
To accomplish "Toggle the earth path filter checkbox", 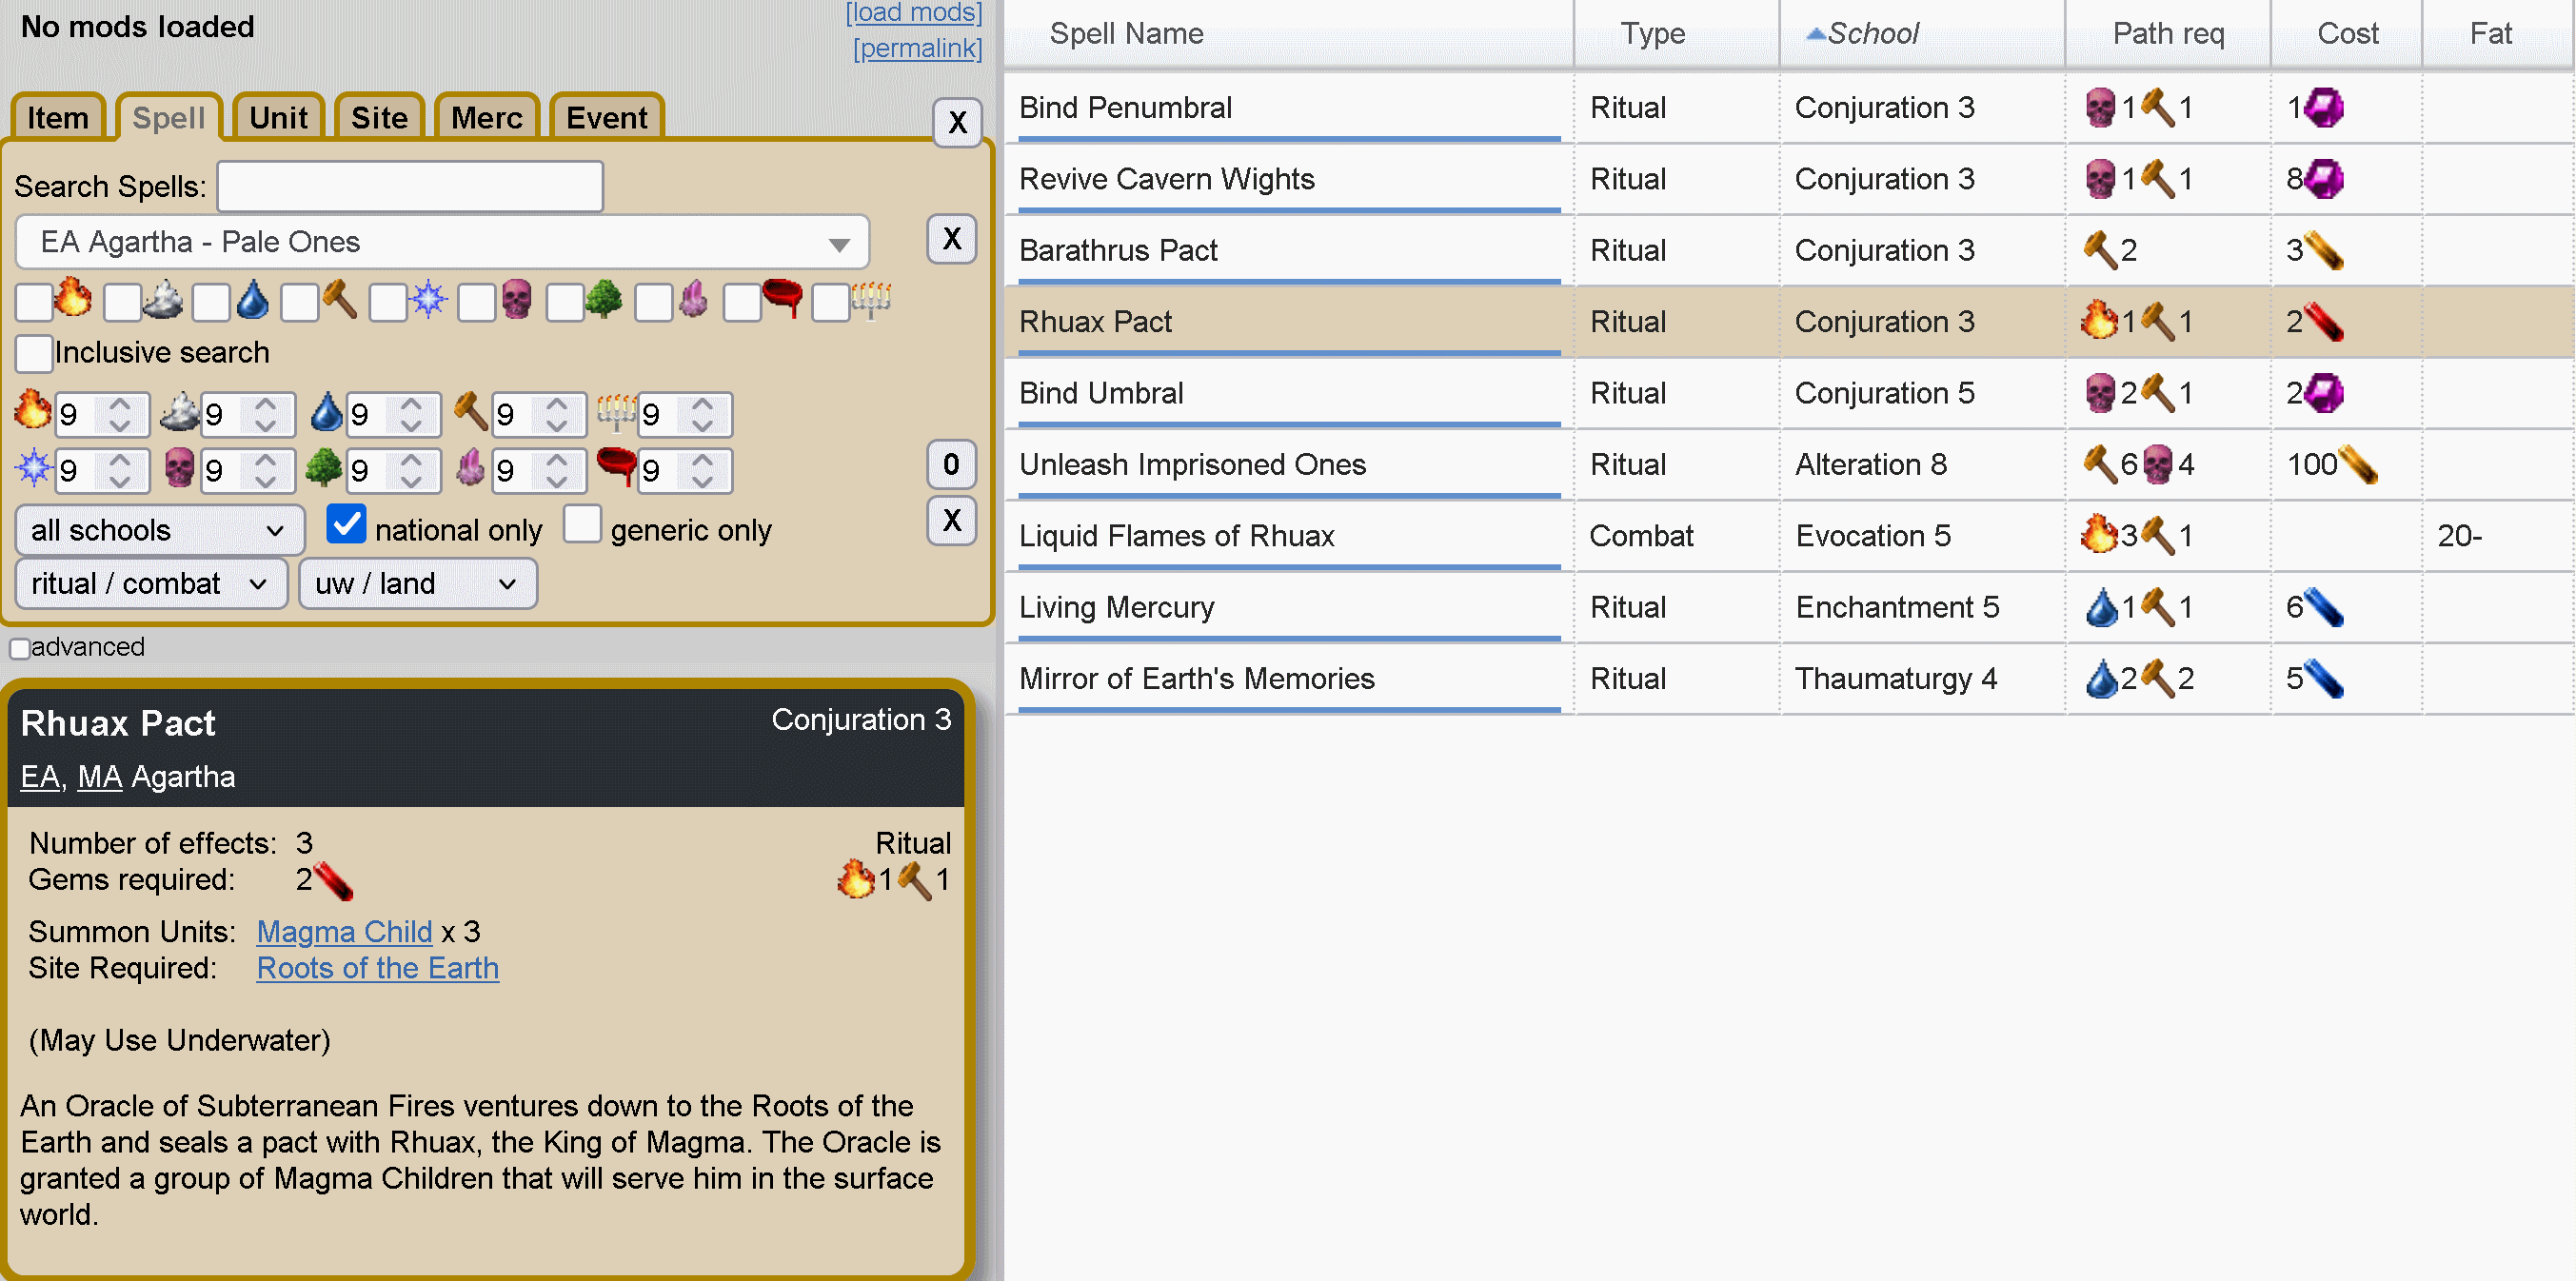I will [299, 301].
